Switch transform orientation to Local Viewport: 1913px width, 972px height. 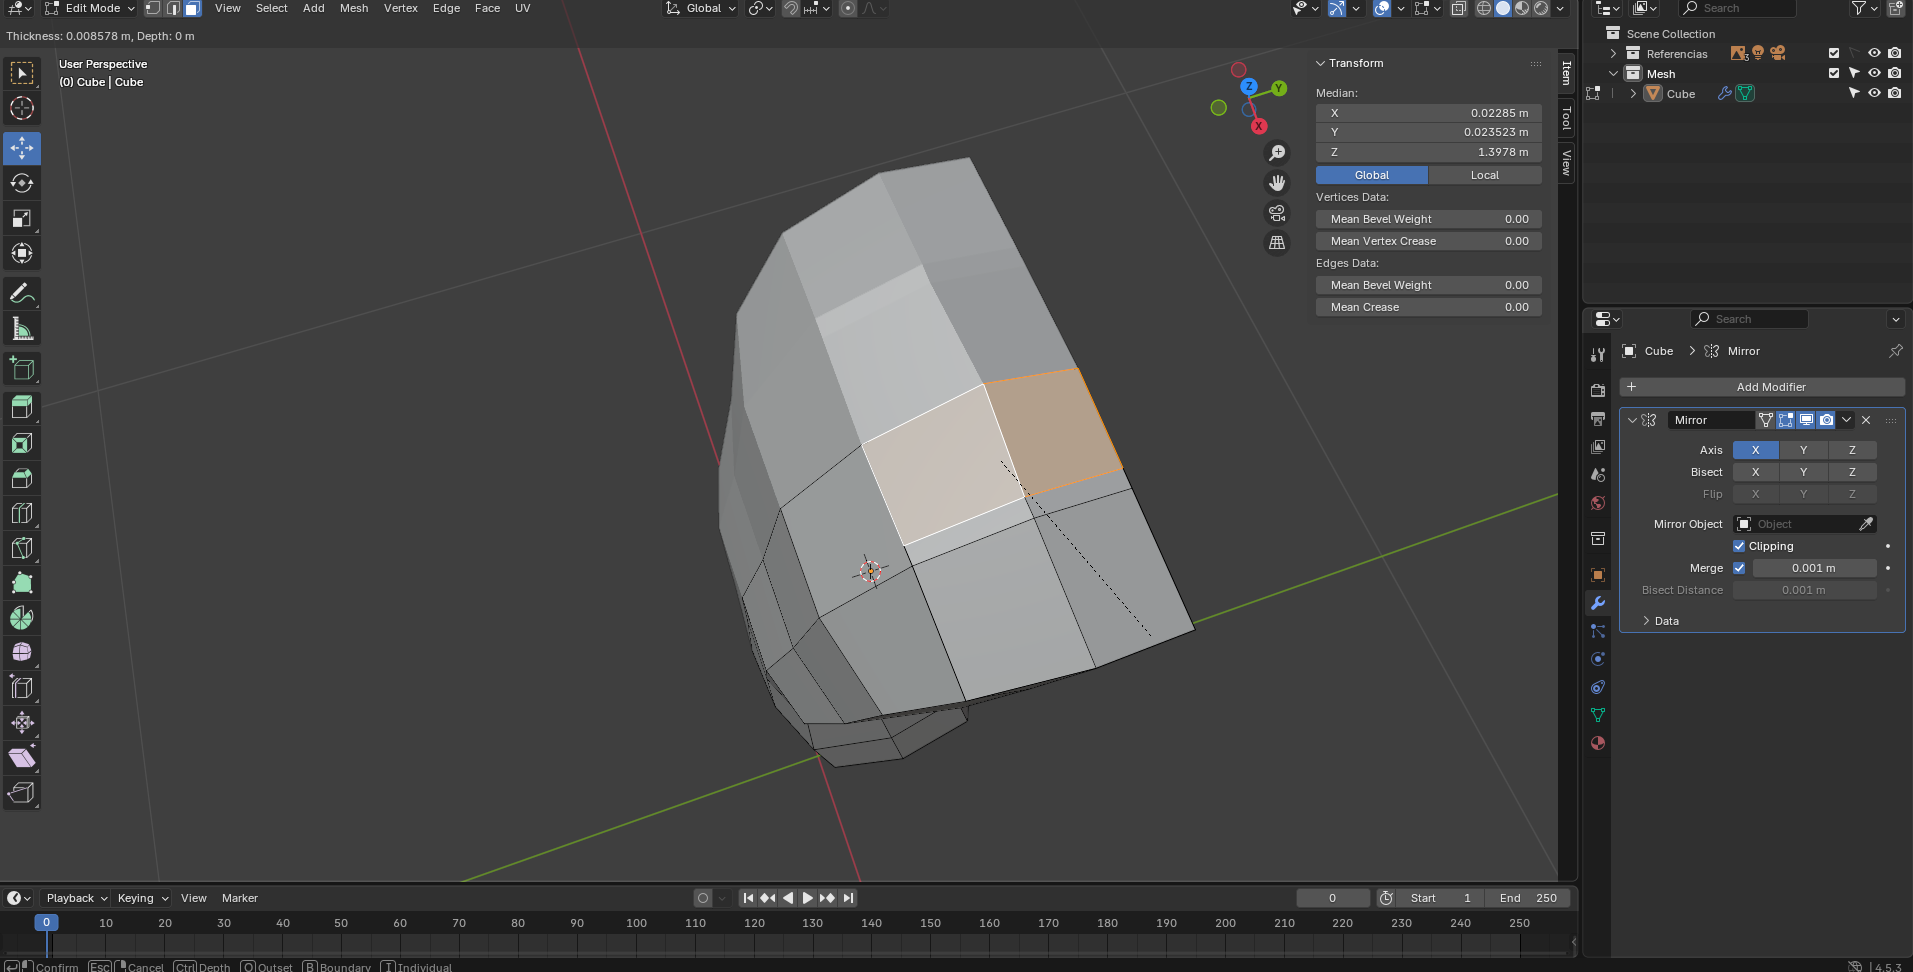tap(1485, 174)
